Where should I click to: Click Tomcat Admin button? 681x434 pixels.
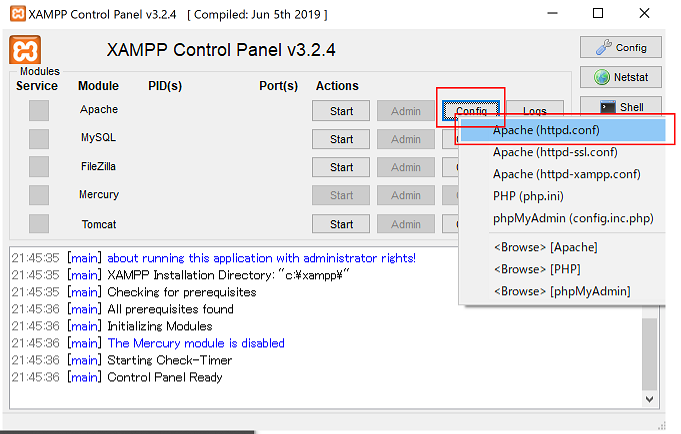[406, 224]
